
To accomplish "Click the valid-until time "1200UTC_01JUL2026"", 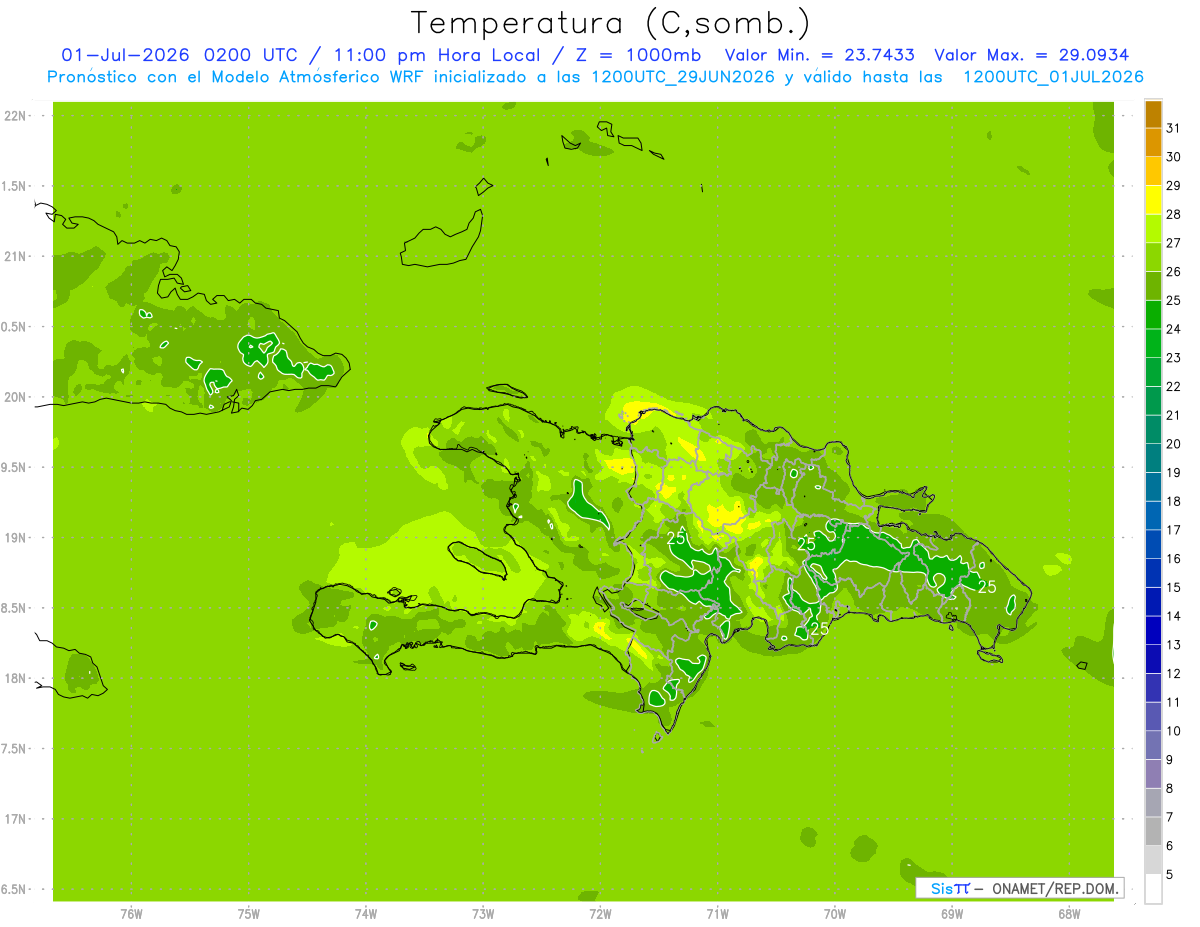I will pyautogui.click(x=1054, y=77).
